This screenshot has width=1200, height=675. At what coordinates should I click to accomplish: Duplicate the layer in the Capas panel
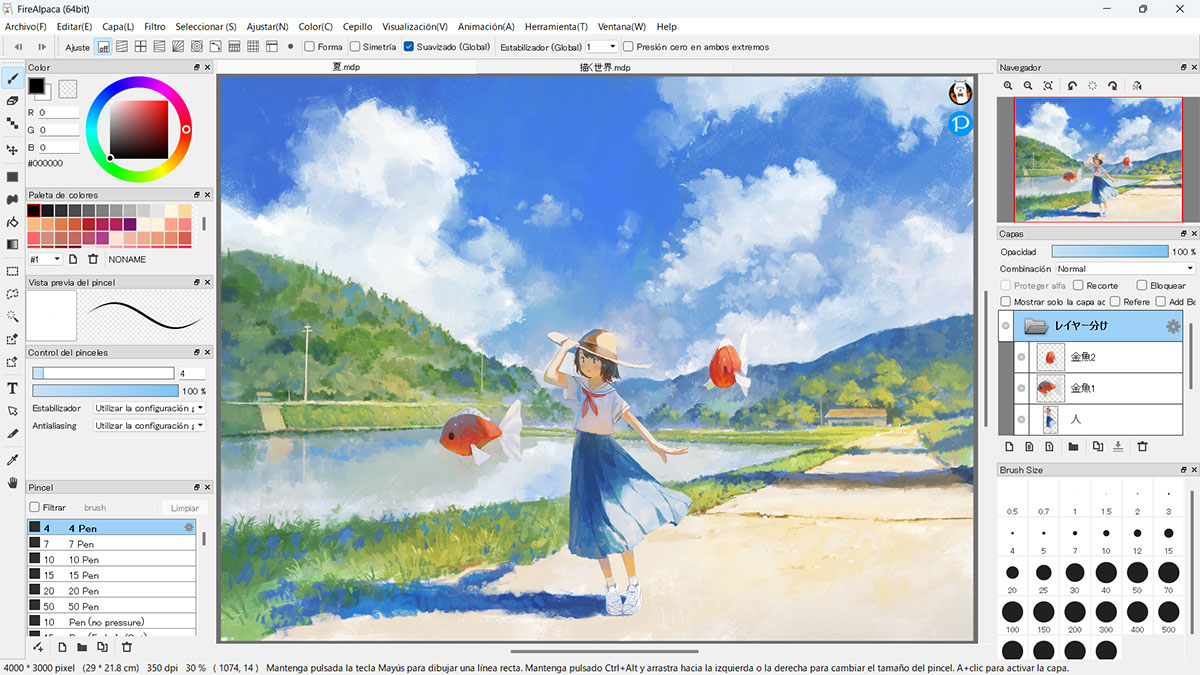pyautogui.click(x=1097, y=447)
